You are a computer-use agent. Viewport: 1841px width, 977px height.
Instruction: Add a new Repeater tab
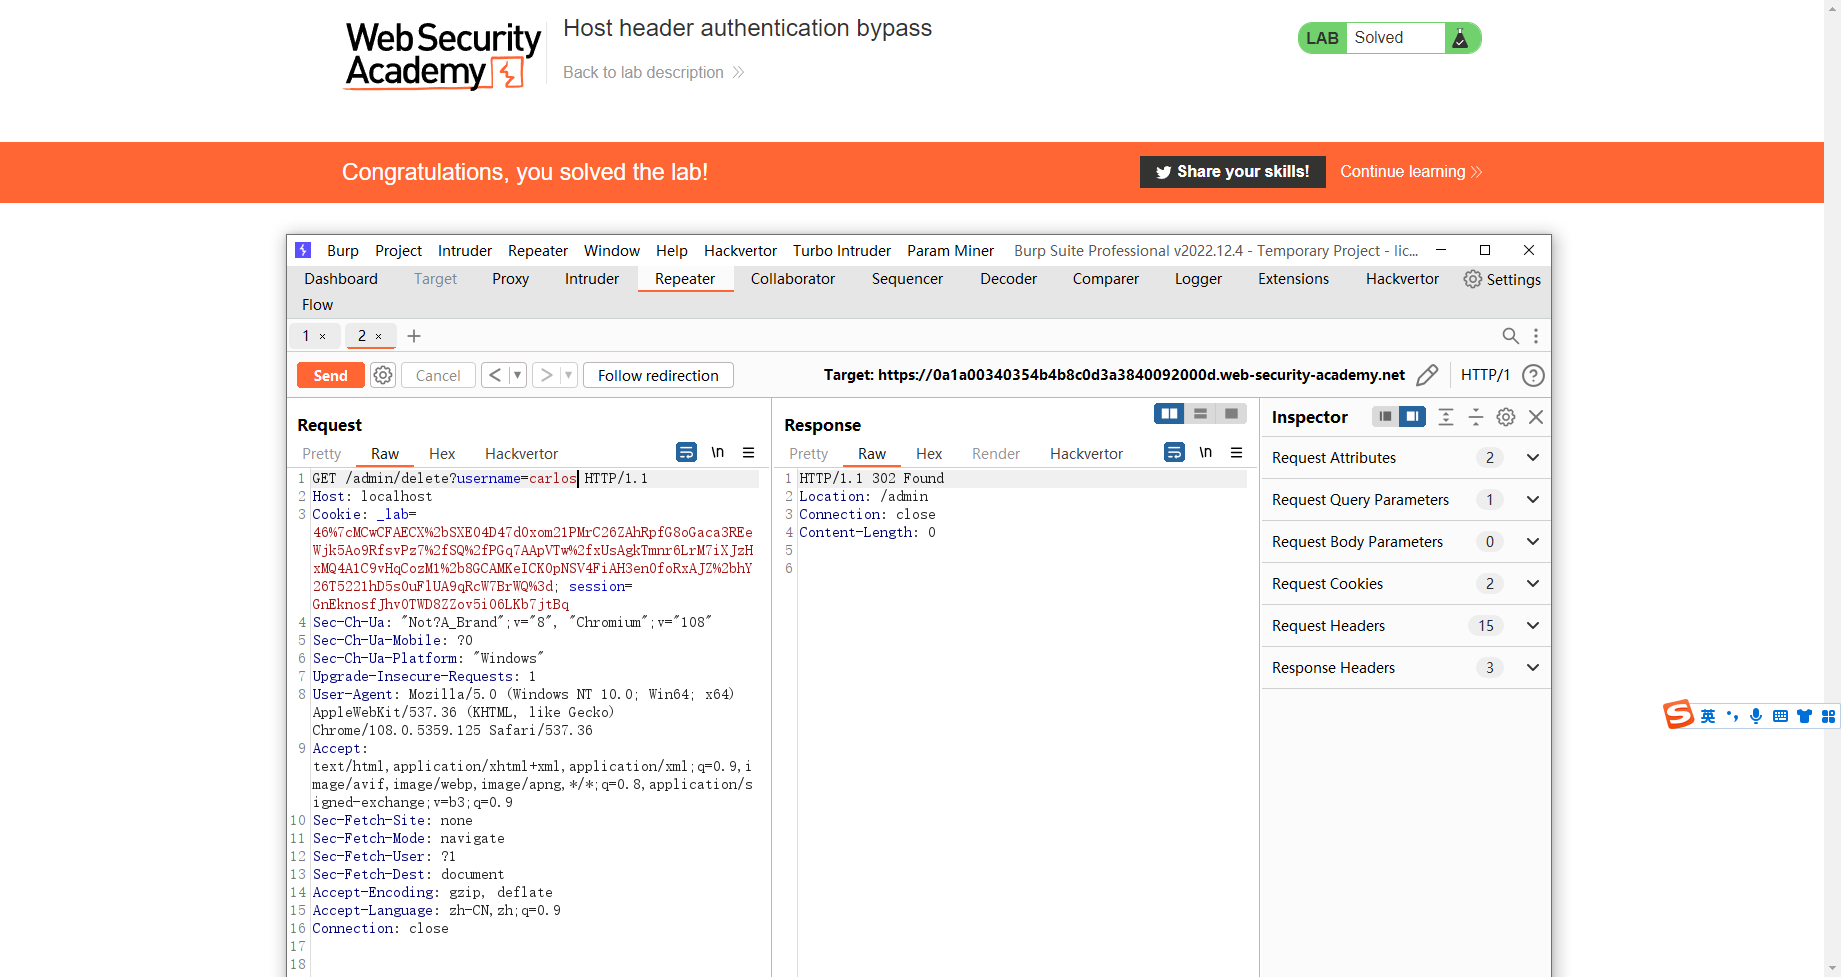coord(414,336)
